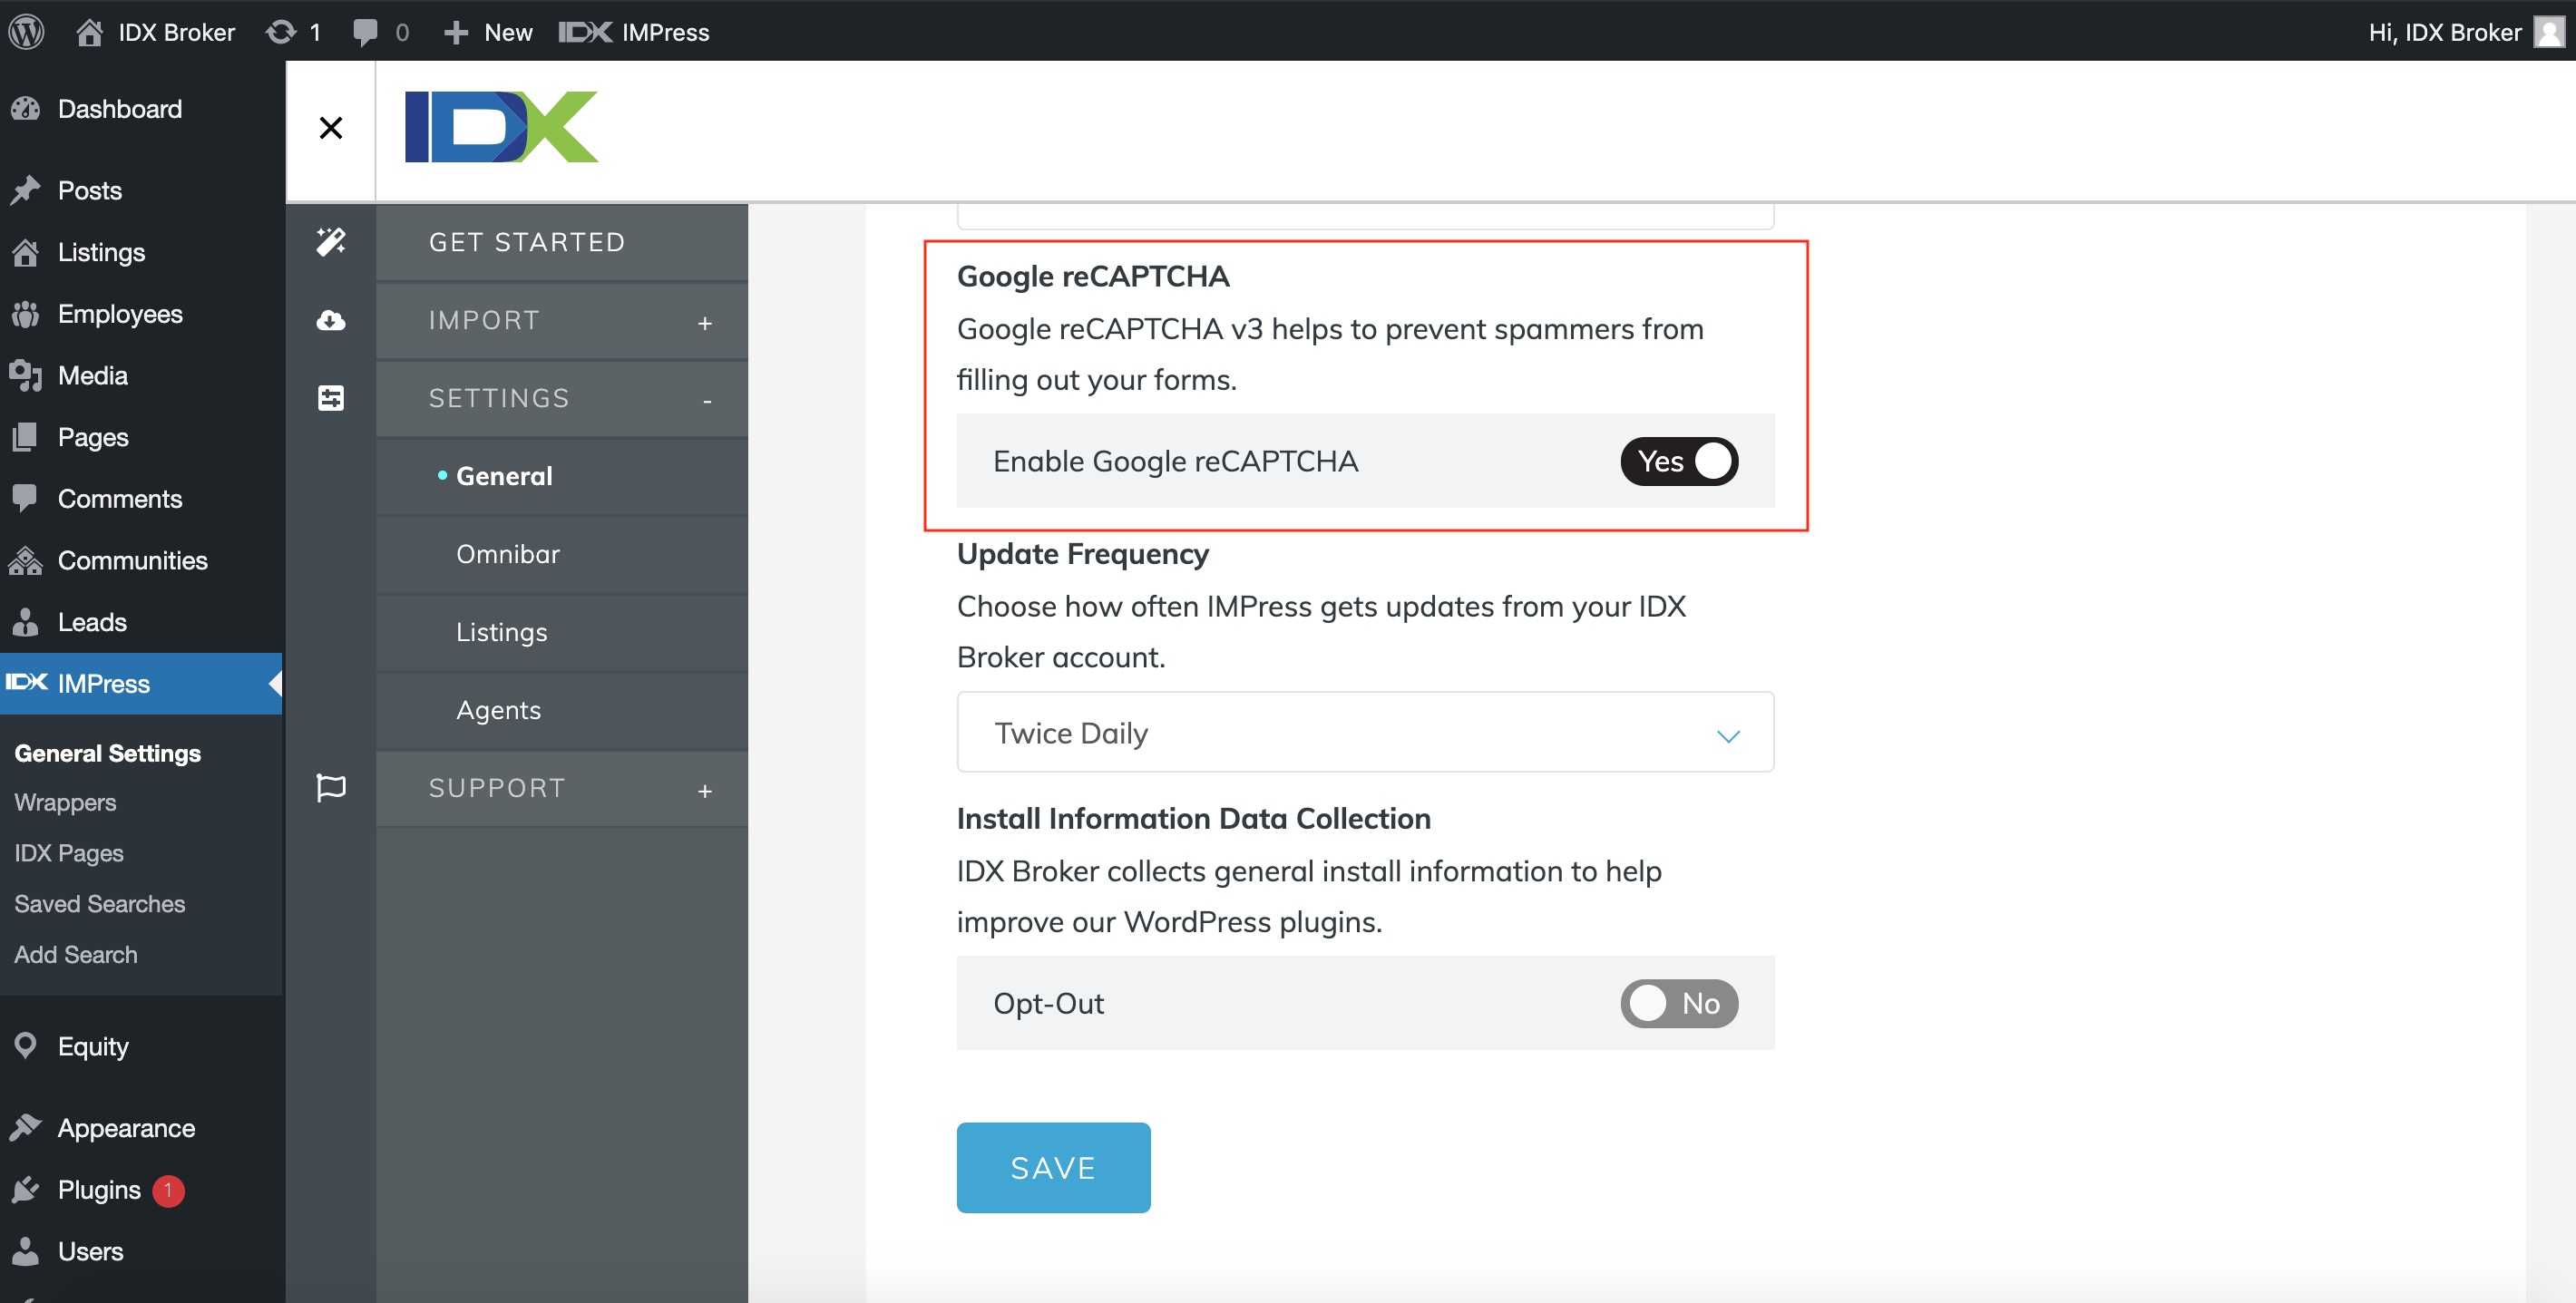This screenshot has height=1303, width=2576.
Task: Open Dashboard in WordPress sidebar
Action: click(x=142, y=109)
